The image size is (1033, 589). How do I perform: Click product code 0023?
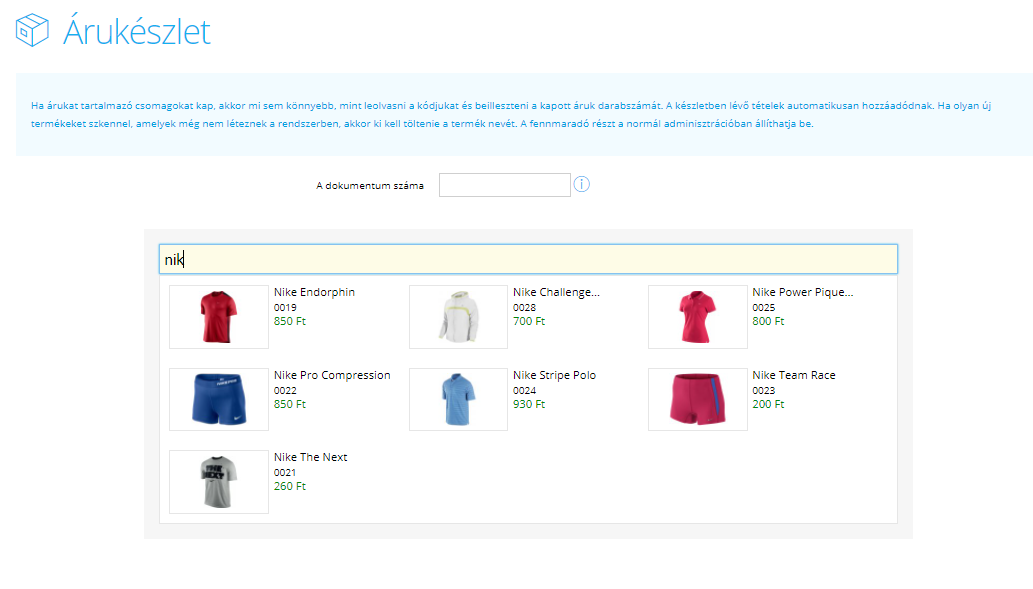click(x=764, y=391)
